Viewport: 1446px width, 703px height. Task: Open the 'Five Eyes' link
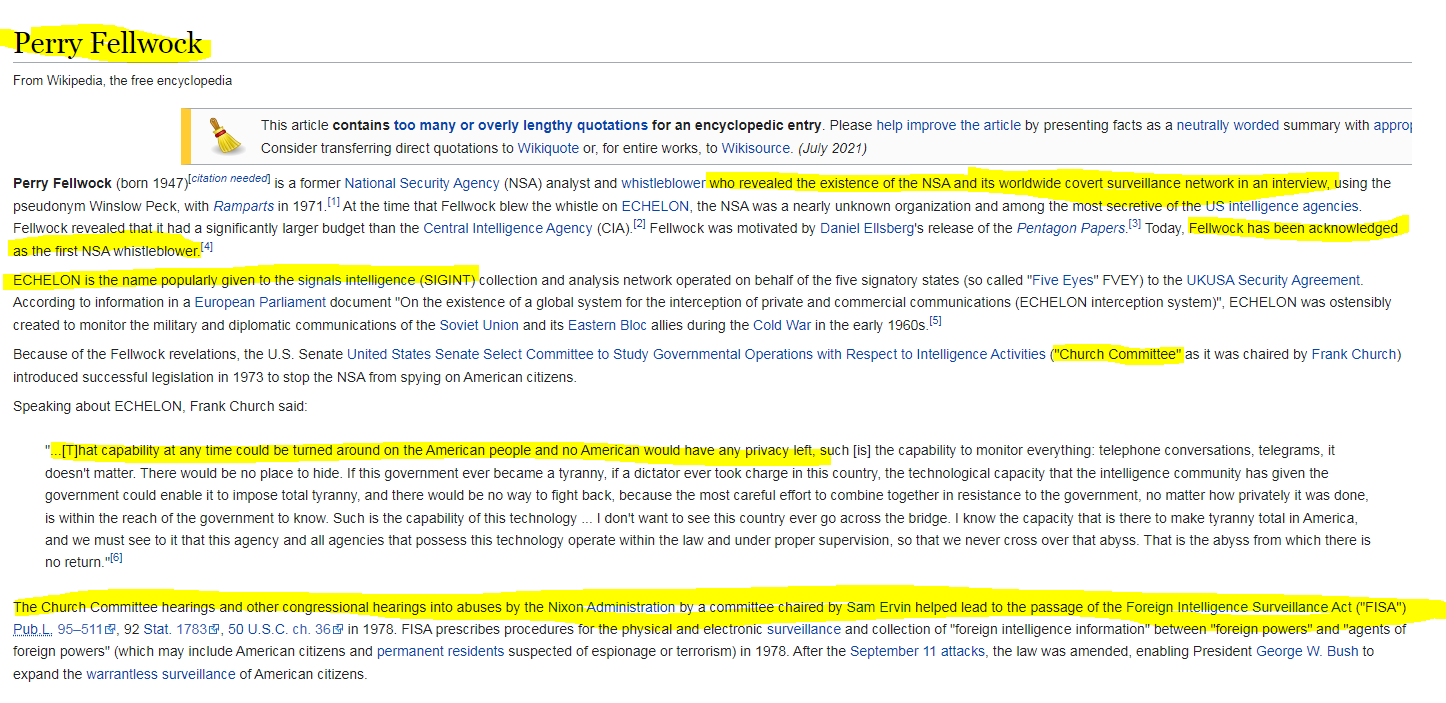[x=1062, y=280]
